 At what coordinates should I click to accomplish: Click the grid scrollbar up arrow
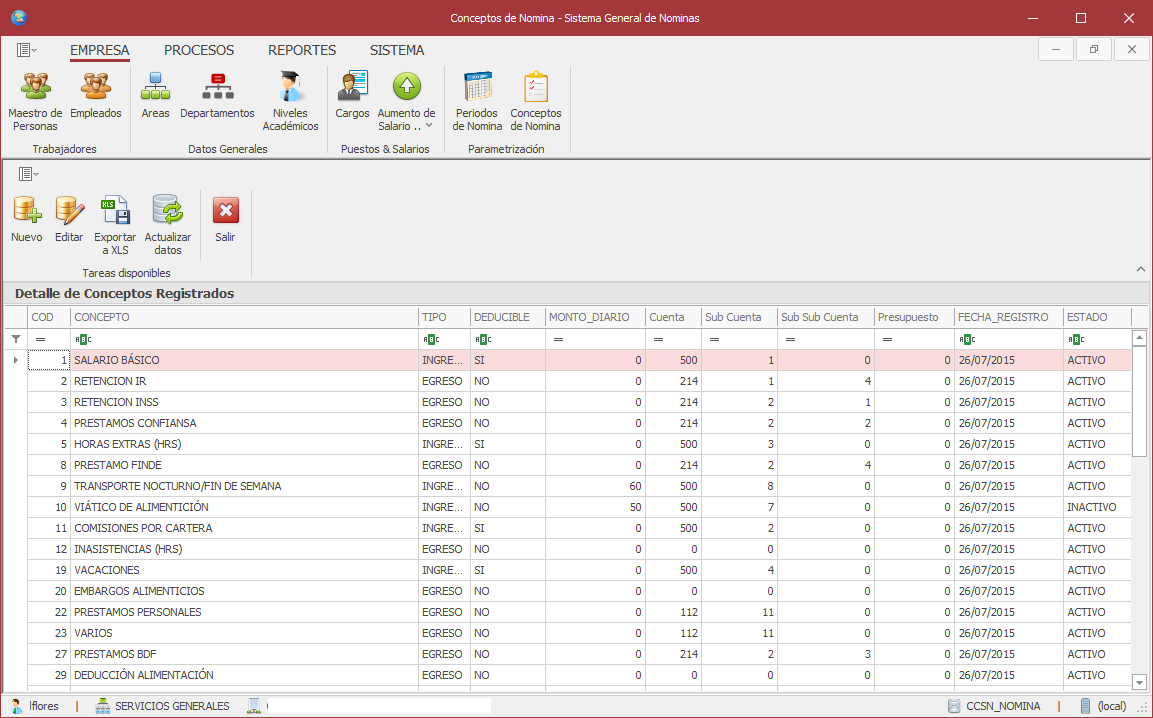pyautogui.click(x=1139, y=338)
